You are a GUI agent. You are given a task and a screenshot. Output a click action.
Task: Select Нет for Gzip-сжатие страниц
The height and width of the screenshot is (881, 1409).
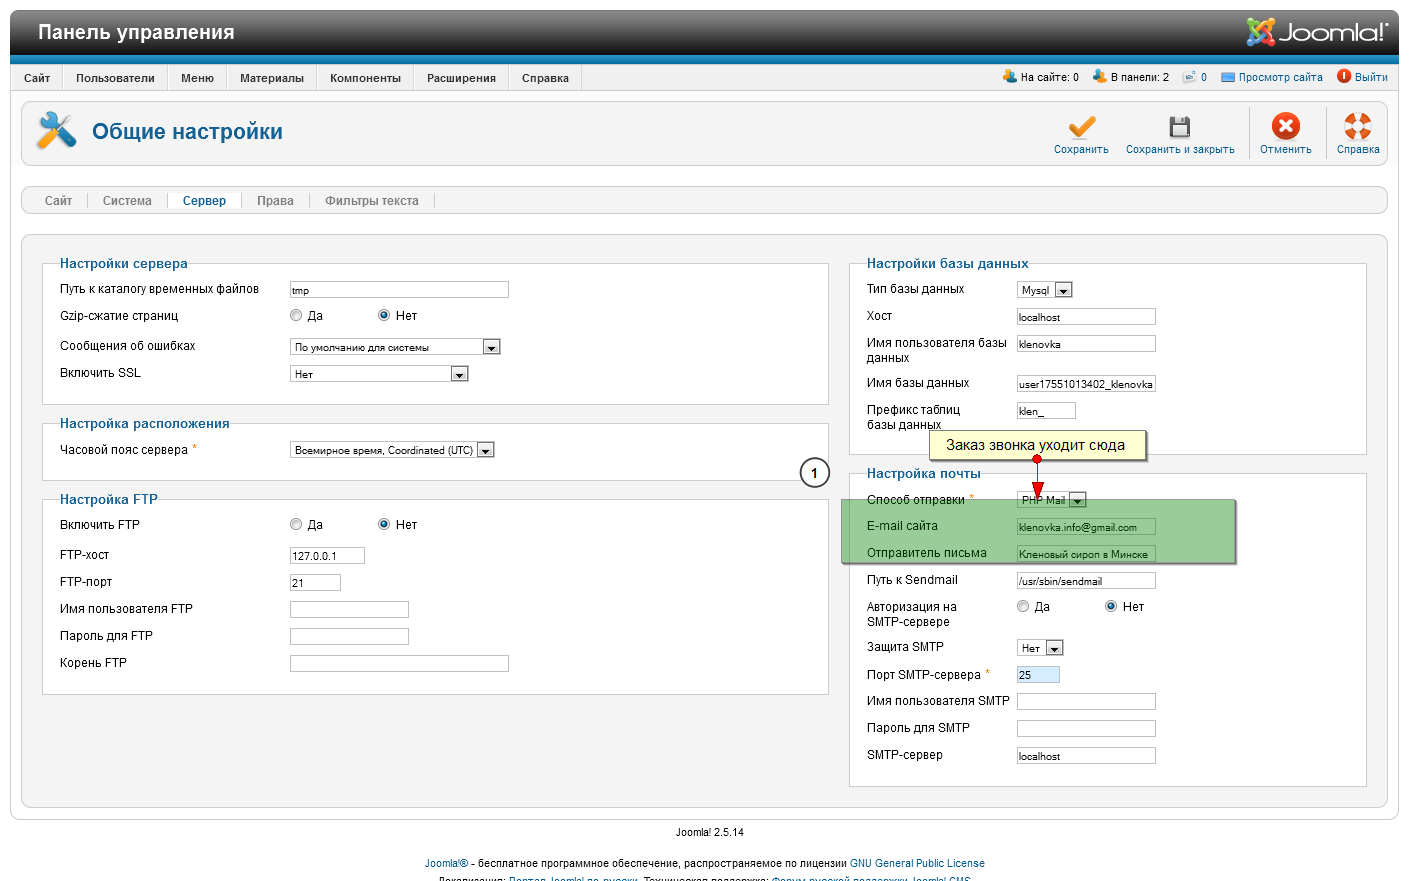click(384, 315)
